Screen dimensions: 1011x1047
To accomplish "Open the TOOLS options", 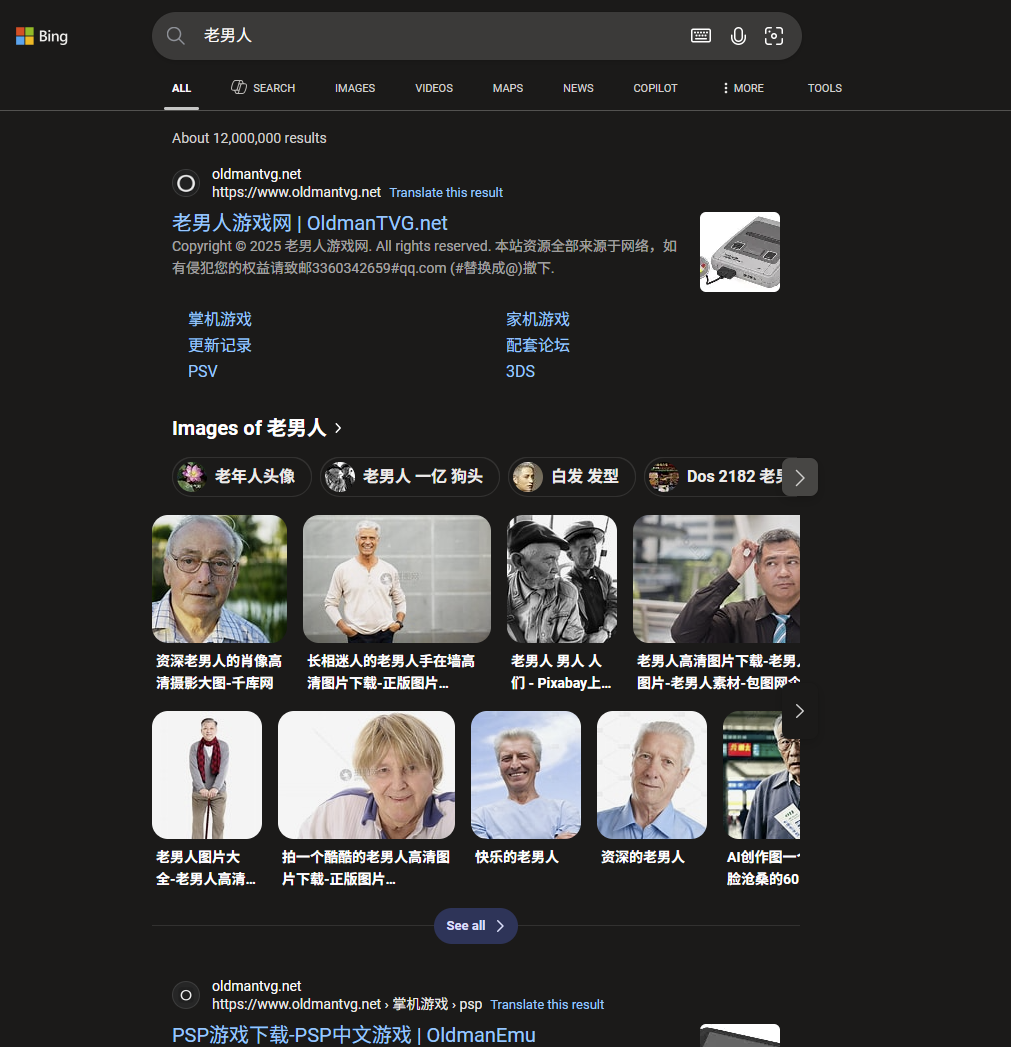I will [825, 88].
